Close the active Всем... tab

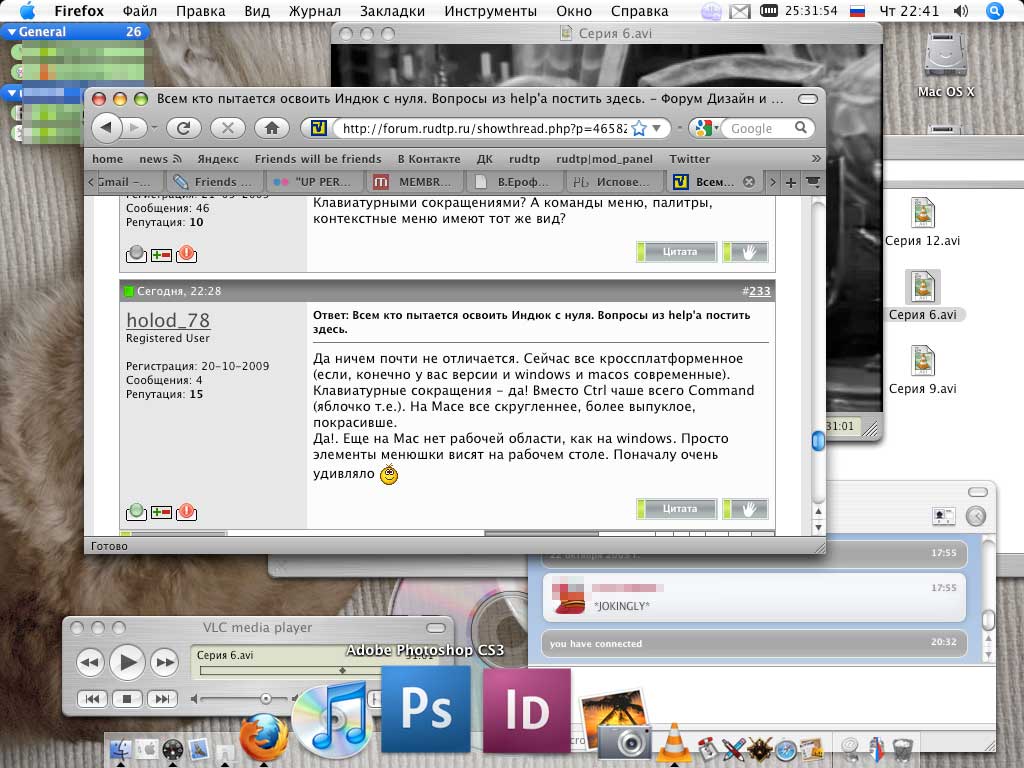click(x=749, y=182)
